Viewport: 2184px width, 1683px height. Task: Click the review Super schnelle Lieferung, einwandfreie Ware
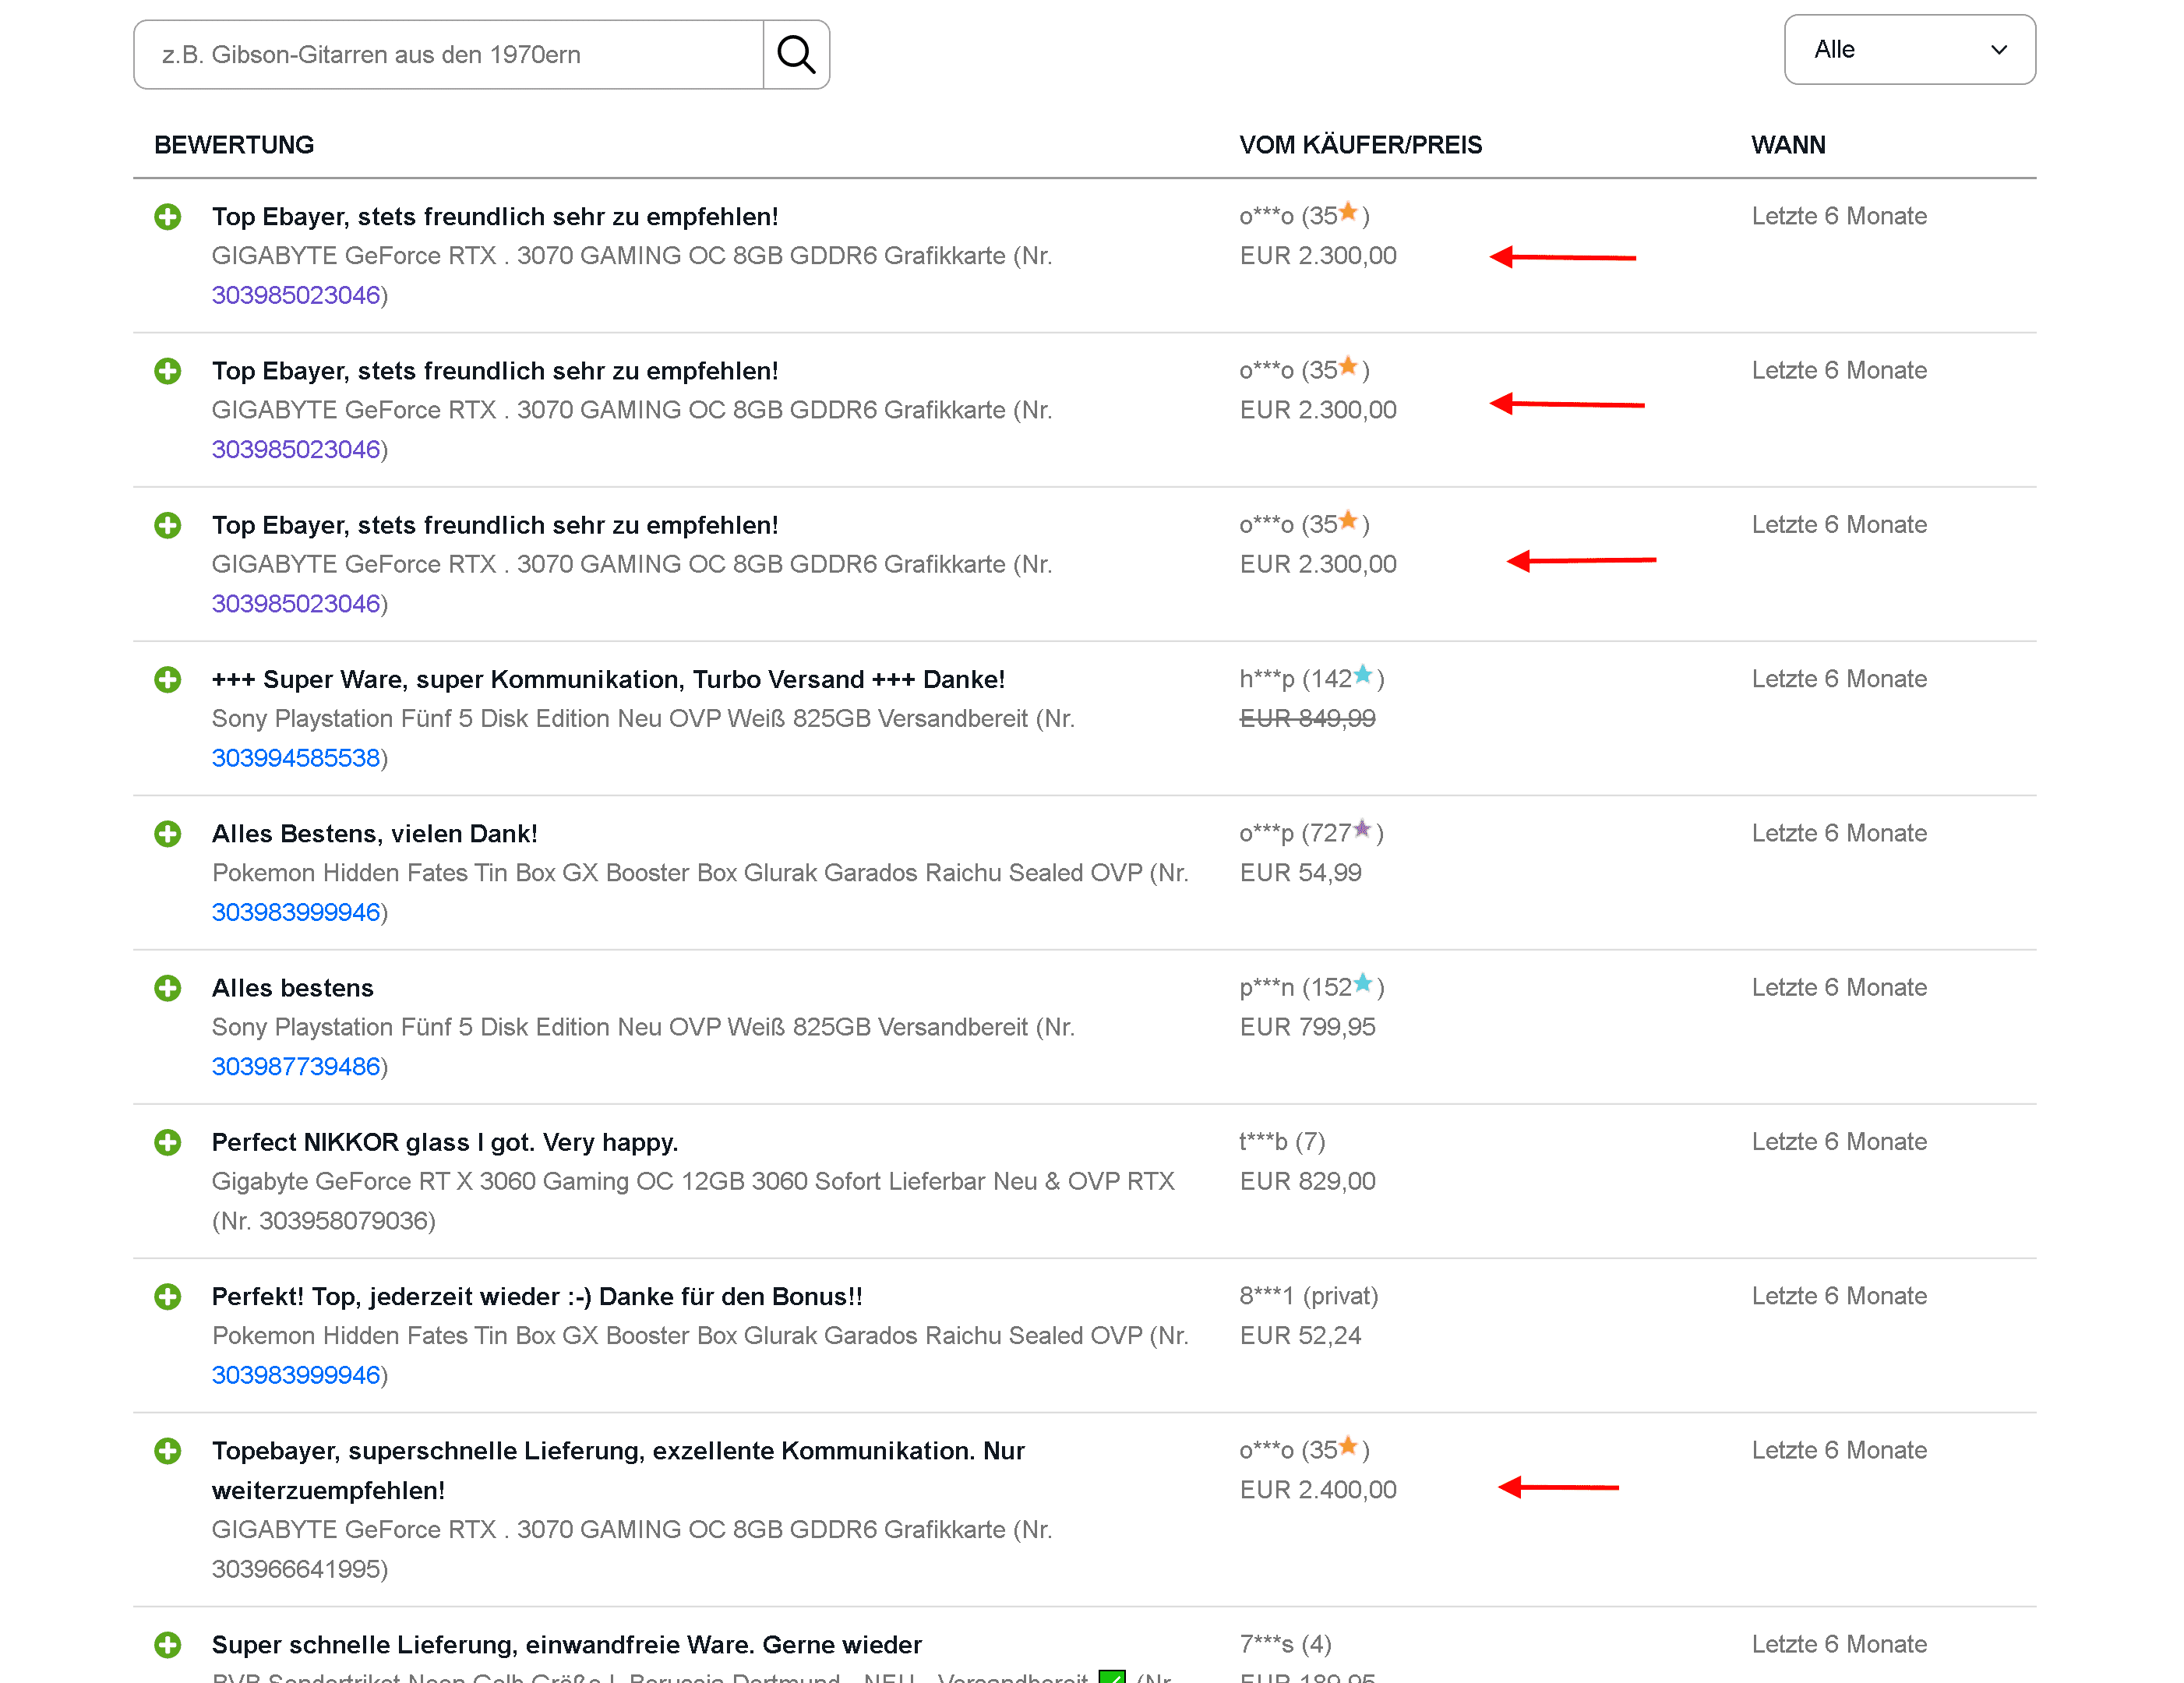click(567, 1645)
